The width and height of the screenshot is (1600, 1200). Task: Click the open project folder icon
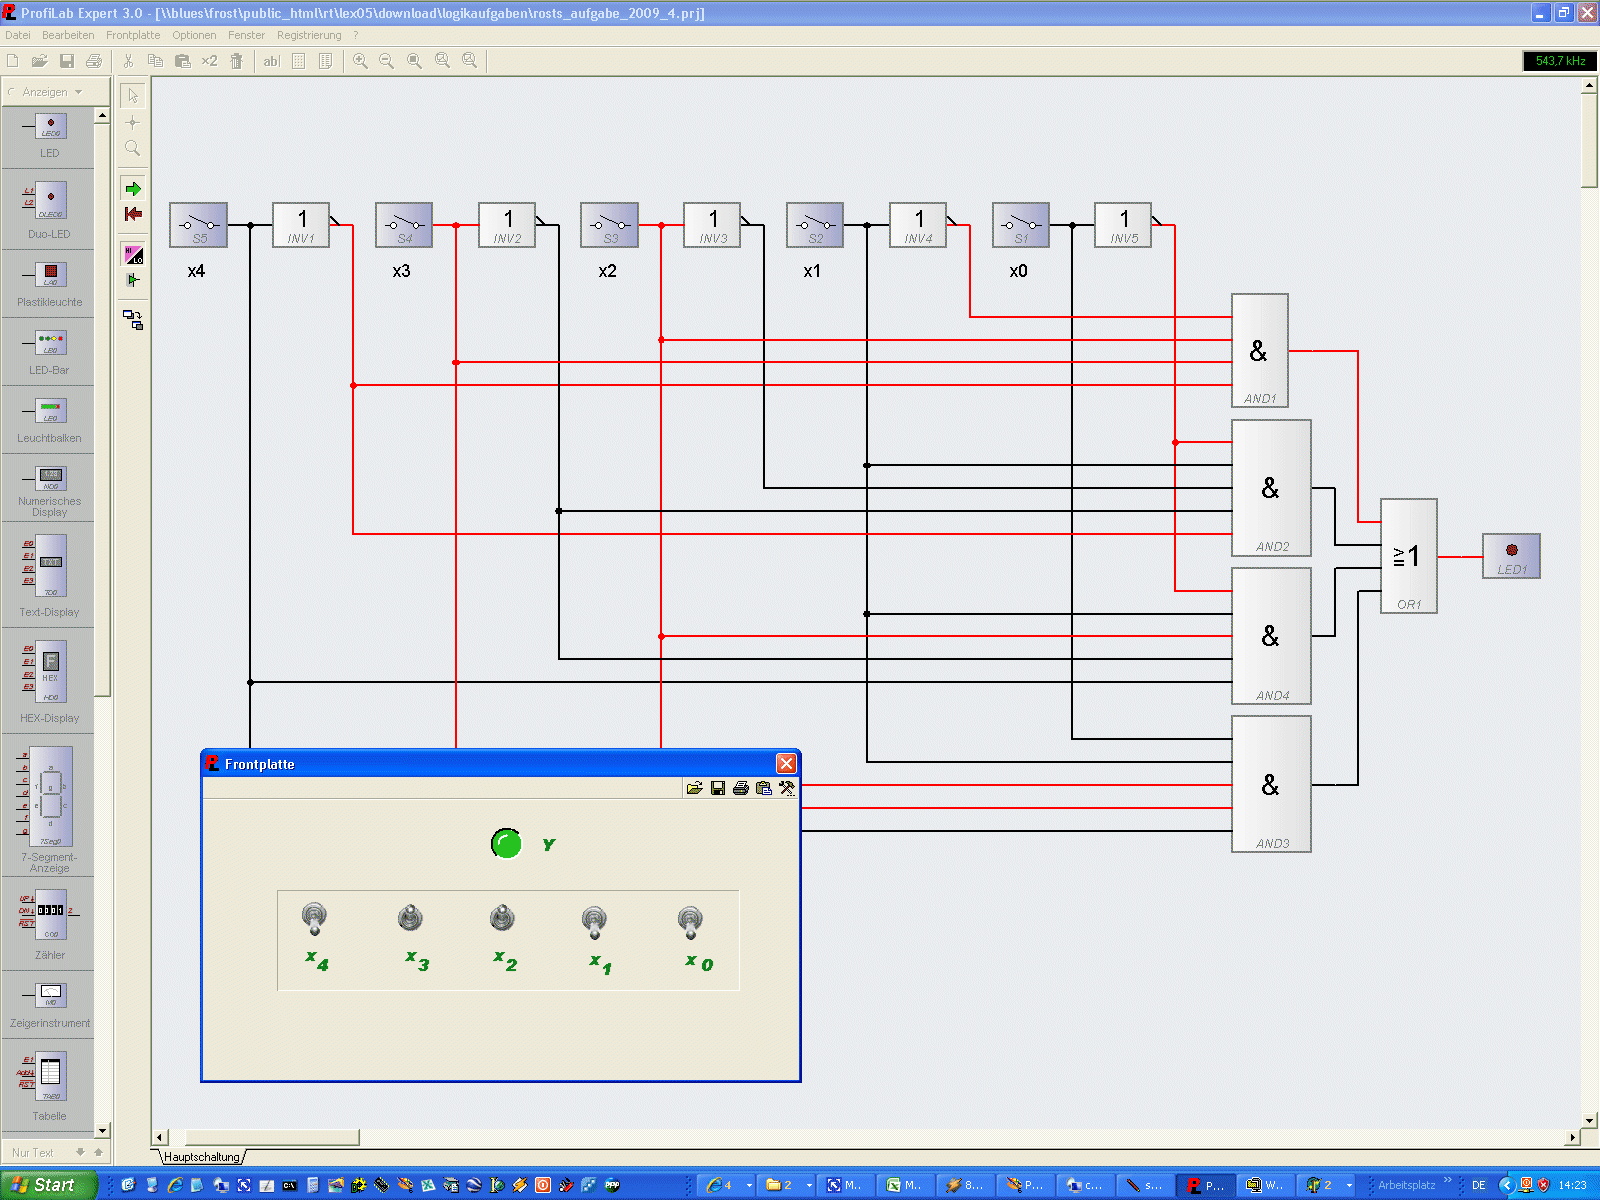click(39, 61)
